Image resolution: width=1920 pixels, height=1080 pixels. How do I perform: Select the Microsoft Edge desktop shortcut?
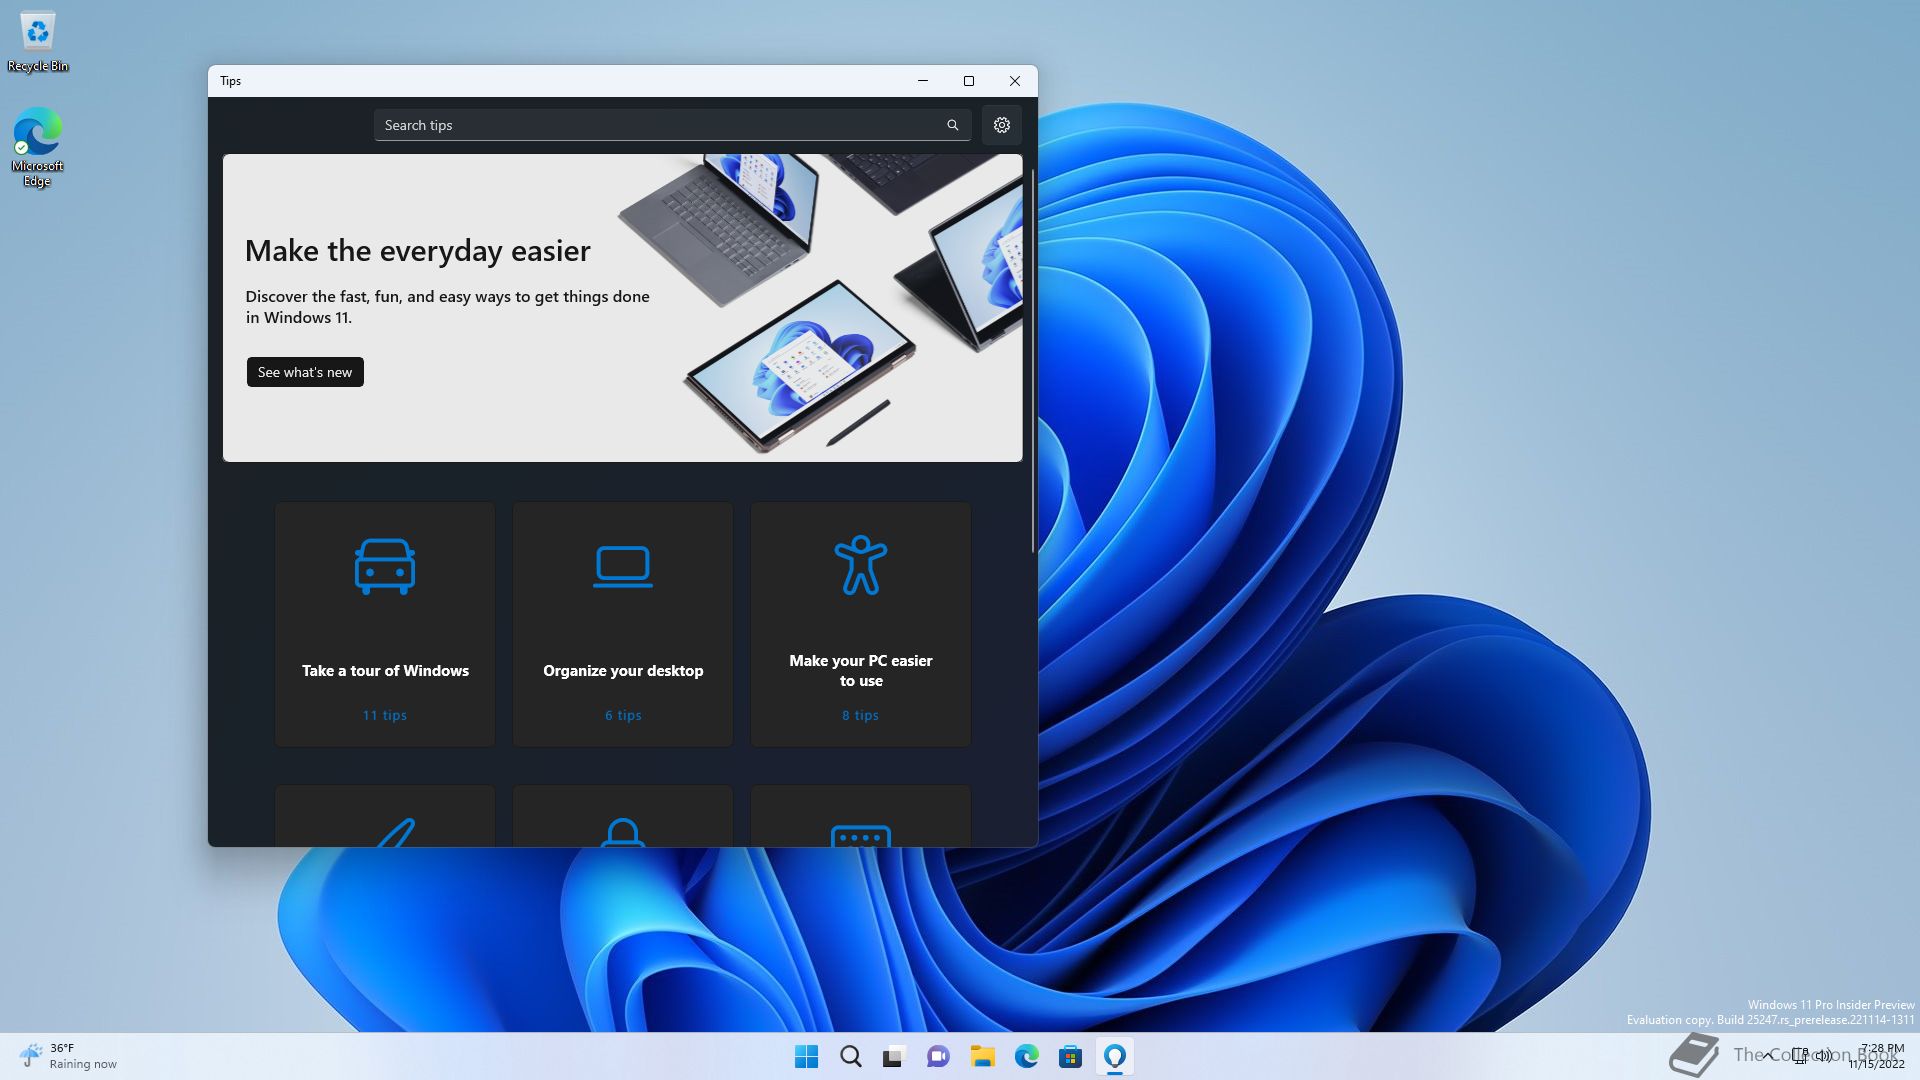point(37,147)
